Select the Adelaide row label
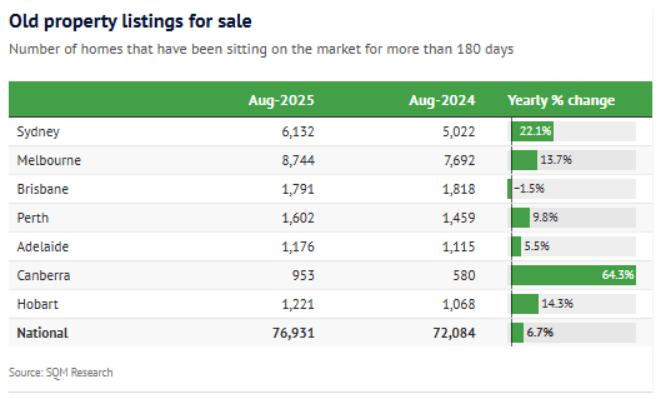 (43, 247)
